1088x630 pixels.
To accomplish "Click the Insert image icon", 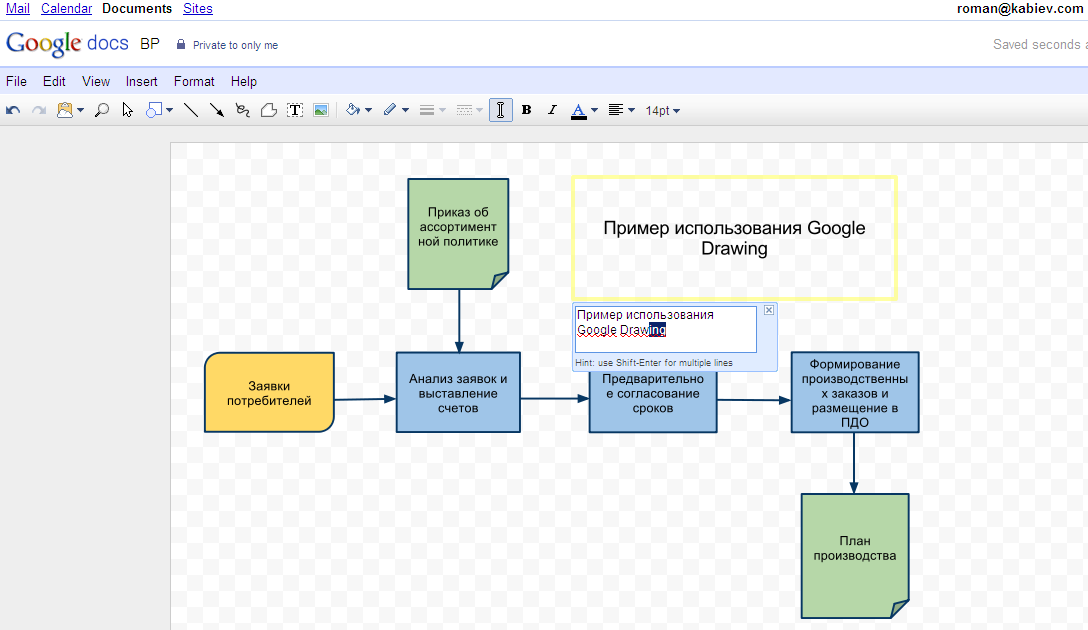I will (321, 110).
